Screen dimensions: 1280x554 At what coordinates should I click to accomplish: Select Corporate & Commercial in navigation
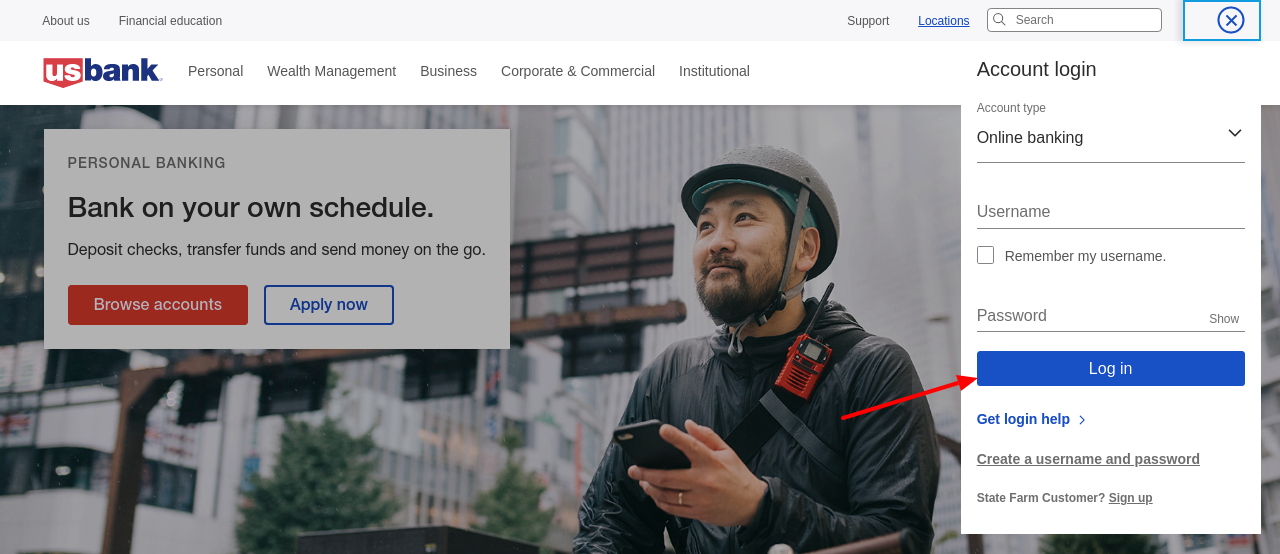(577, 71)
